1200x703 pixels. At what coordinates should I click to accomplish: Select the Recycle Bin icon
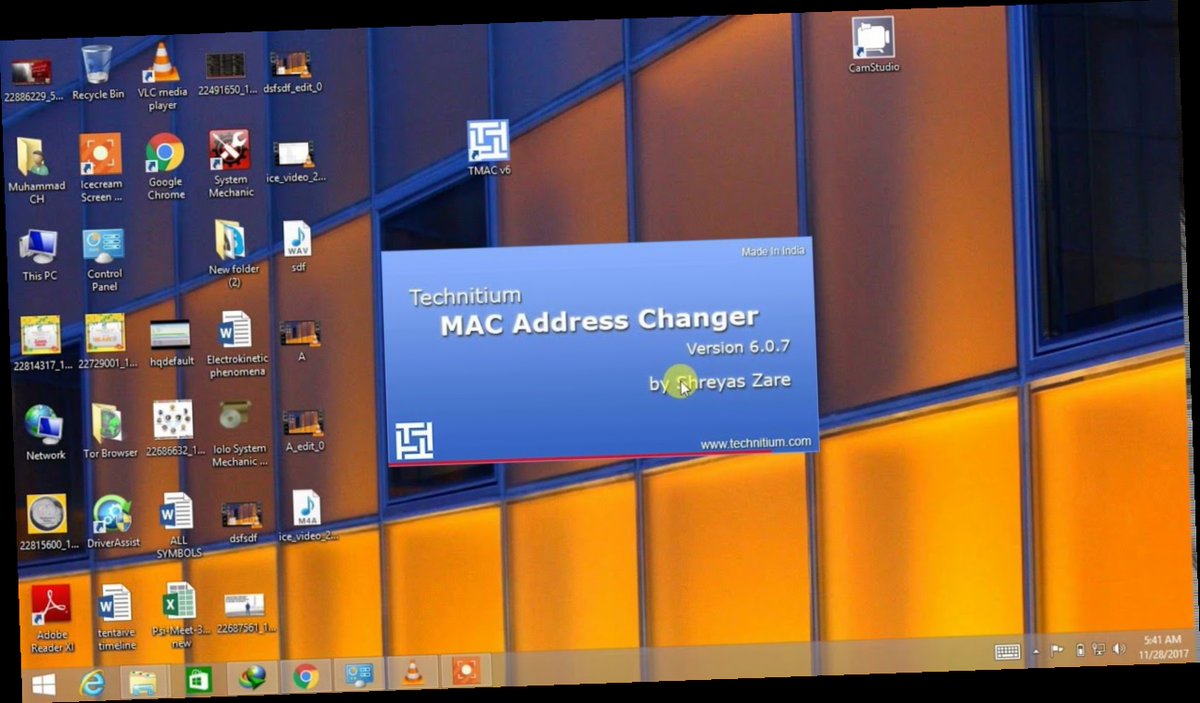pyautogui.click(x=97, y=72)
